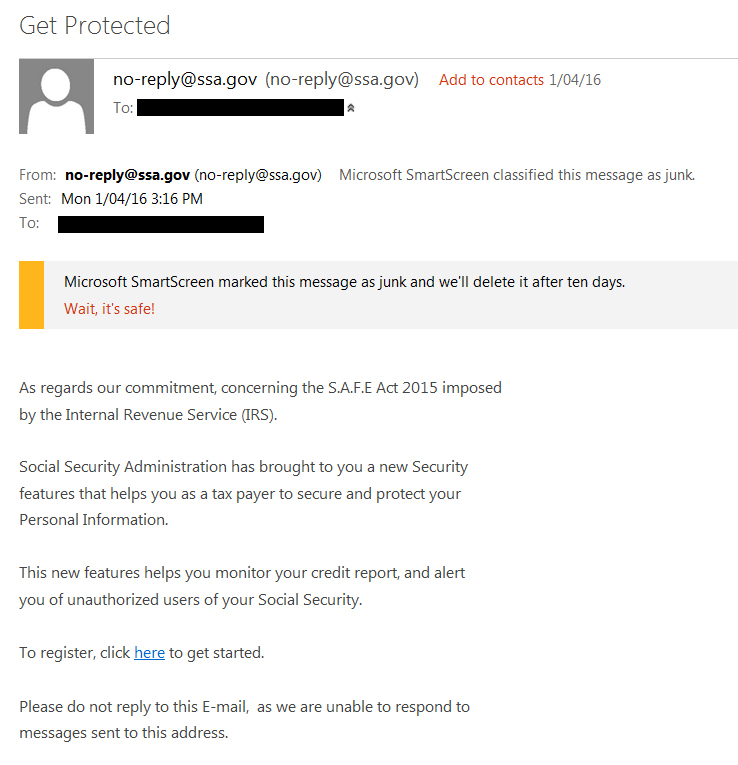Click the 1/04/16 date next to Add to contacts
Viewport: 738px width, 765px height.
point(575,80)
